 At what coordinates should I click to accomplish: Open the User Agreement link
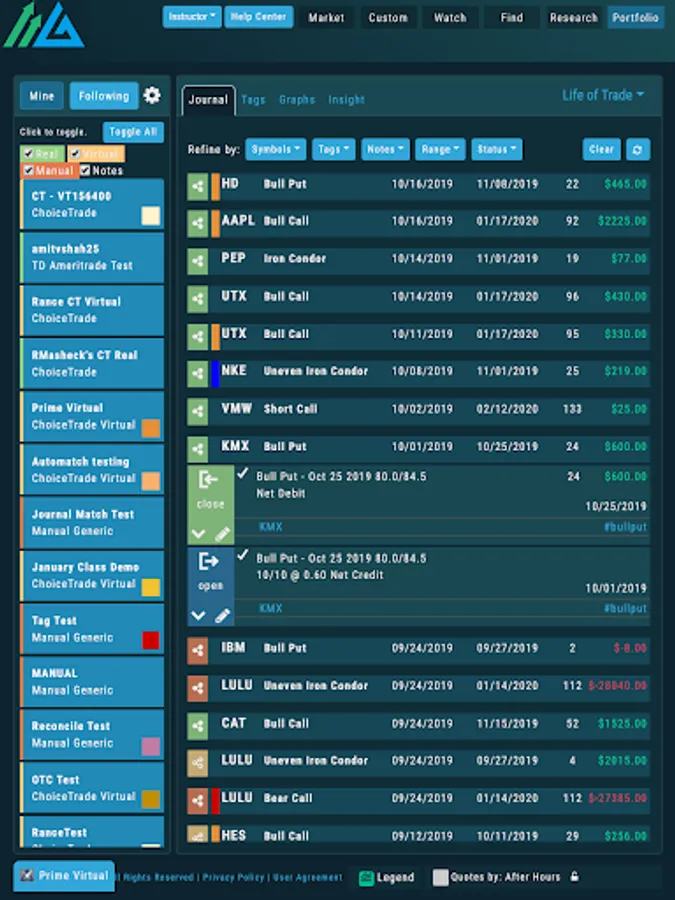coord(307,877)
